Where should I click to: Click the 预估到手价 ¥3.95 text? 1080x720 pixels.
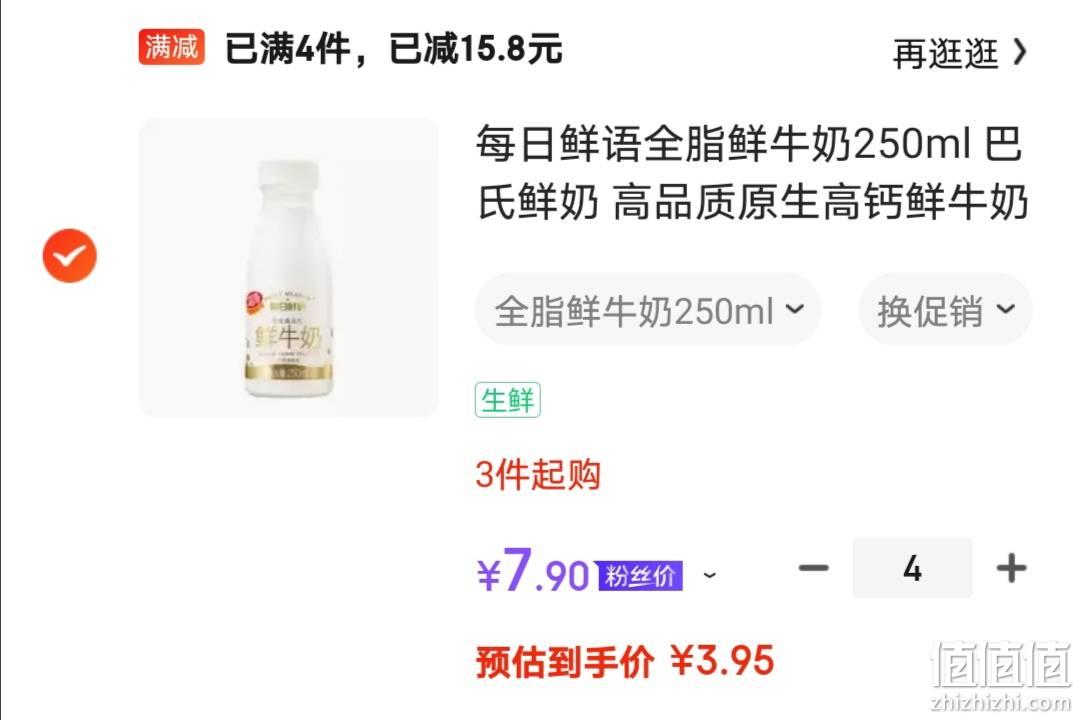(x=625, y=661)
